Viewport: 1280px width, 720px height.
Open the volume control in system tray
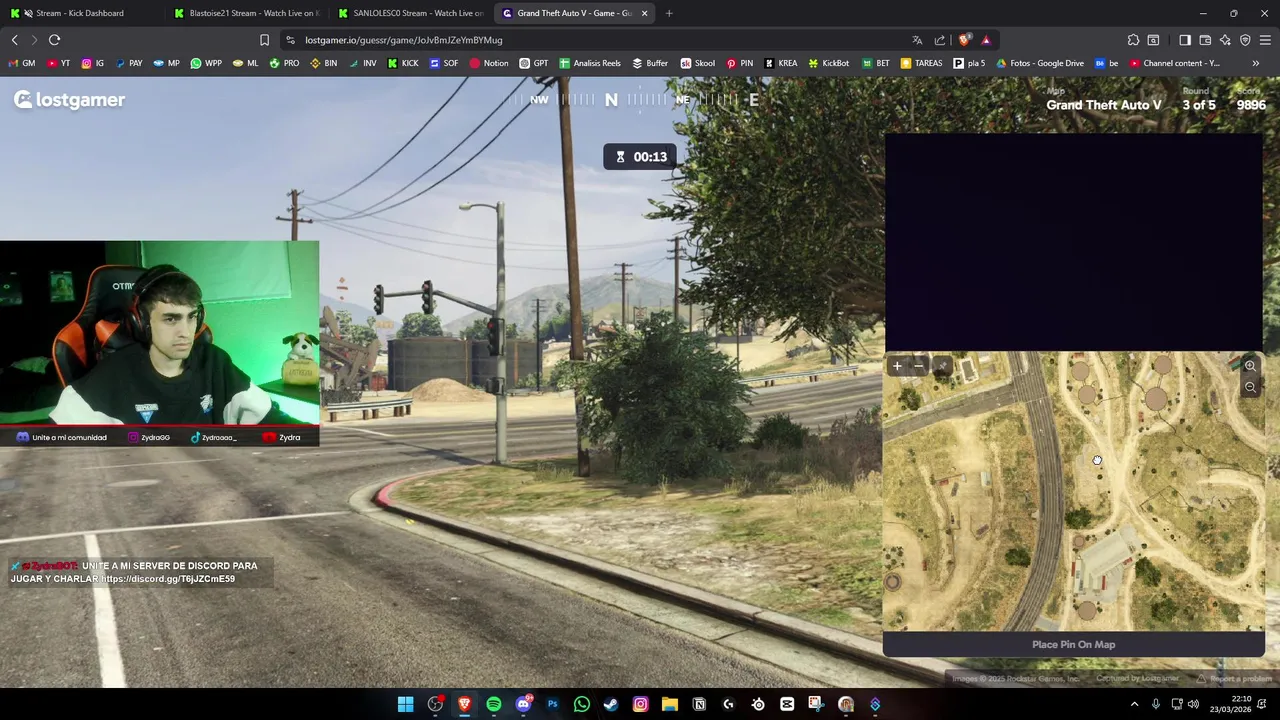[x=1193, y=704]
